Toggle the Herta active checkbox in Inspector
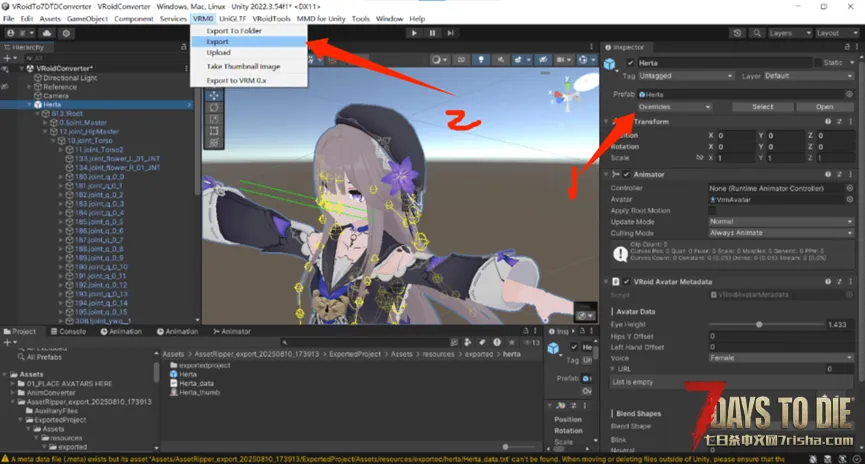 click(630, 63)
